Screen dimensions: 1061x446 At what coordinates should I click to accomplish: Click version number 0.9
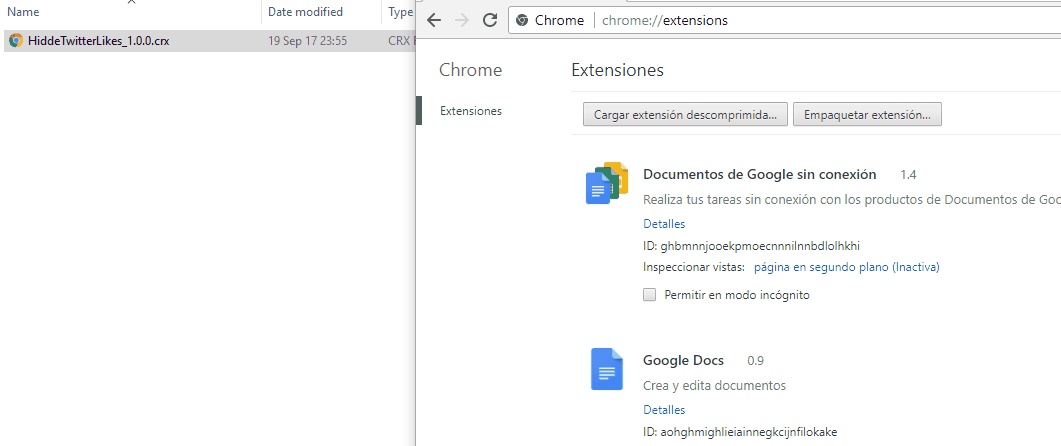click(x=756, y=361)
